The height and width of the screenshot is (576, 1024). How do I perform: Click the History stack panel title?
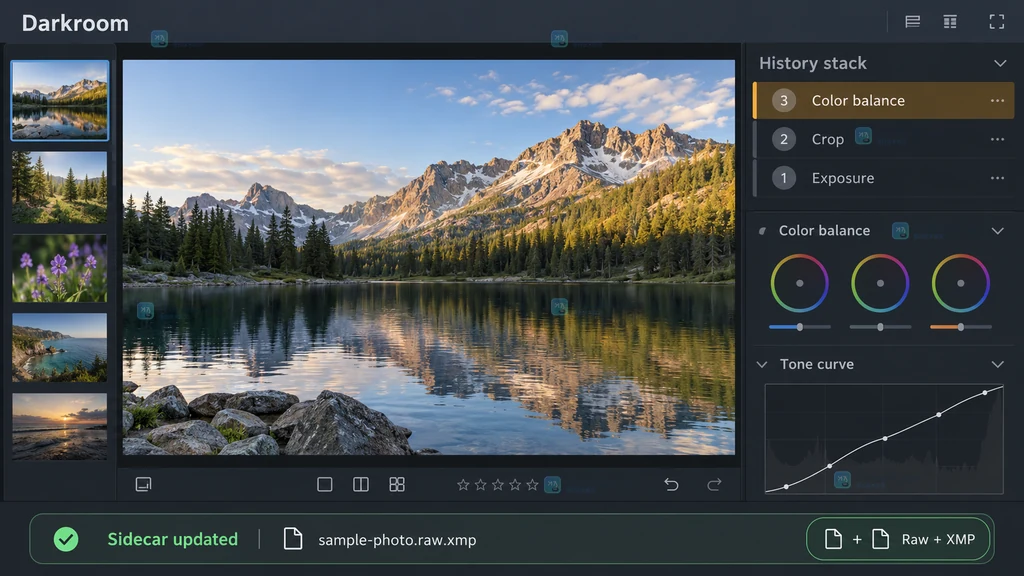pyautogui.click(x=812, y=63)
